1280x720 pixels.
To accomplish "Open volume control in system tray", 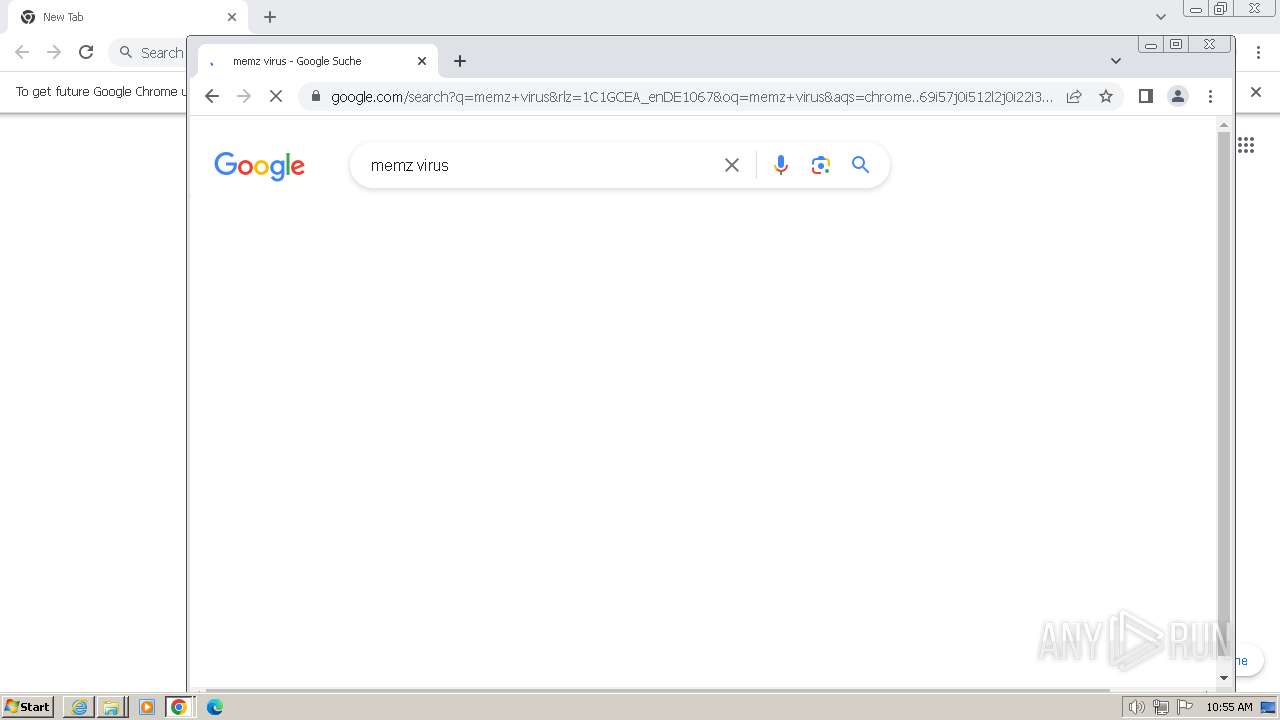I will [1136, 707].
